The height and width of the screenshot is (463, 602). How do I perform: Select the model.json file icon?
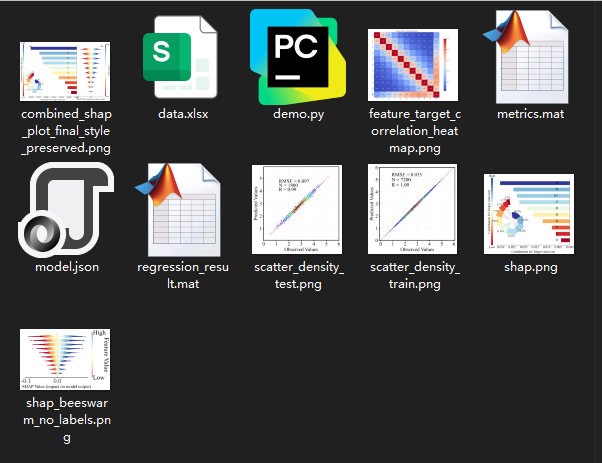66,210
